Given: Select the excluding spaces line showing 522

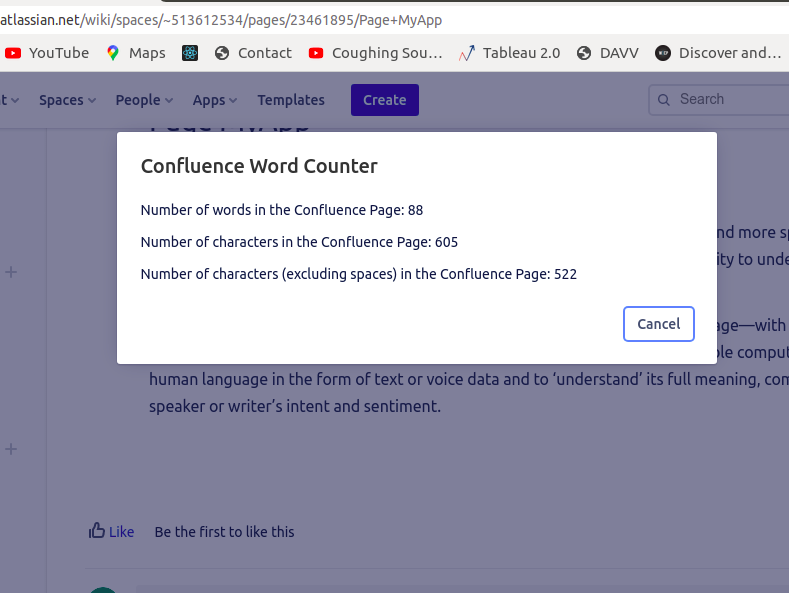Looking at the screenshot, I should click(359, 274).
